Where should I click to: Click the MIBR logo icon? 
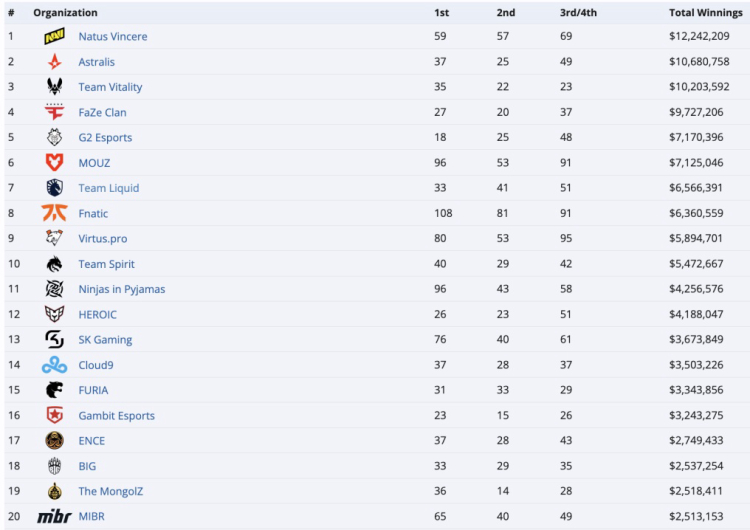[x=54, y=516]
